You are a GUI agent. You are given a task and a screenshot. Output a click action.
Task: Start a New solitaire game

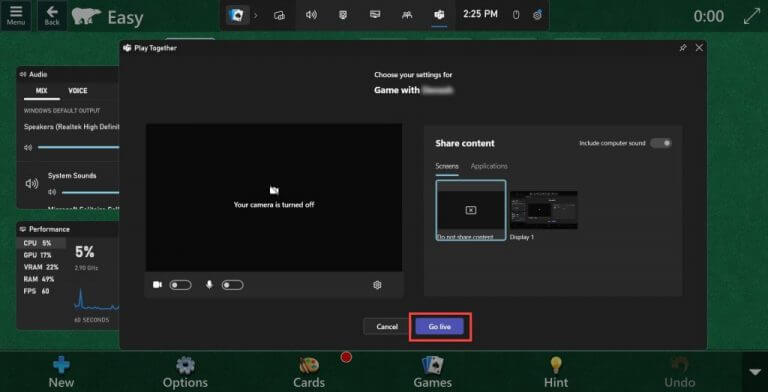(x=61, y=372)
